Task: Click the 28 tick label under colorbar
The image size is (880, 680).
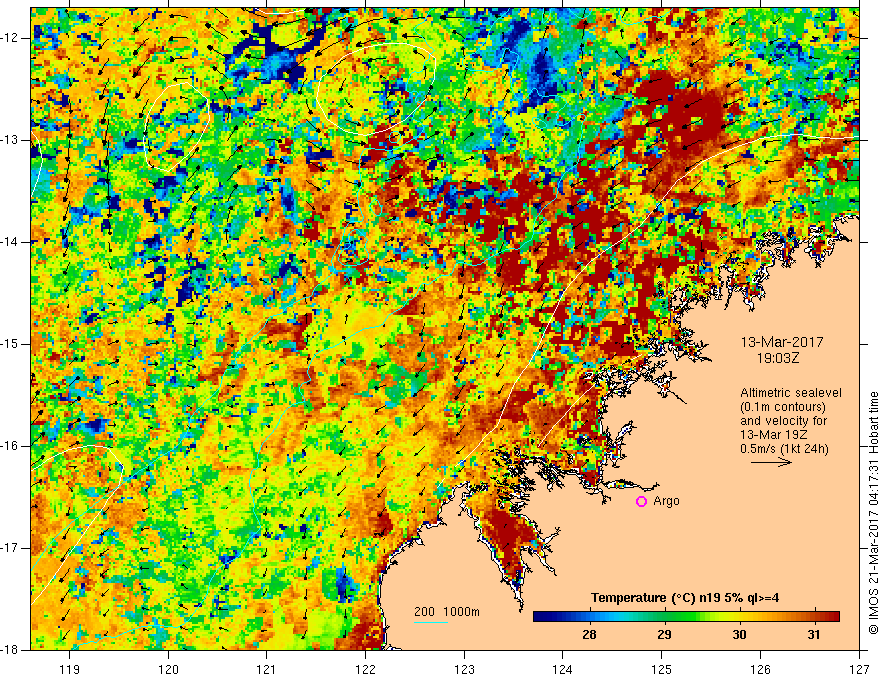Action: pos(589,634)
